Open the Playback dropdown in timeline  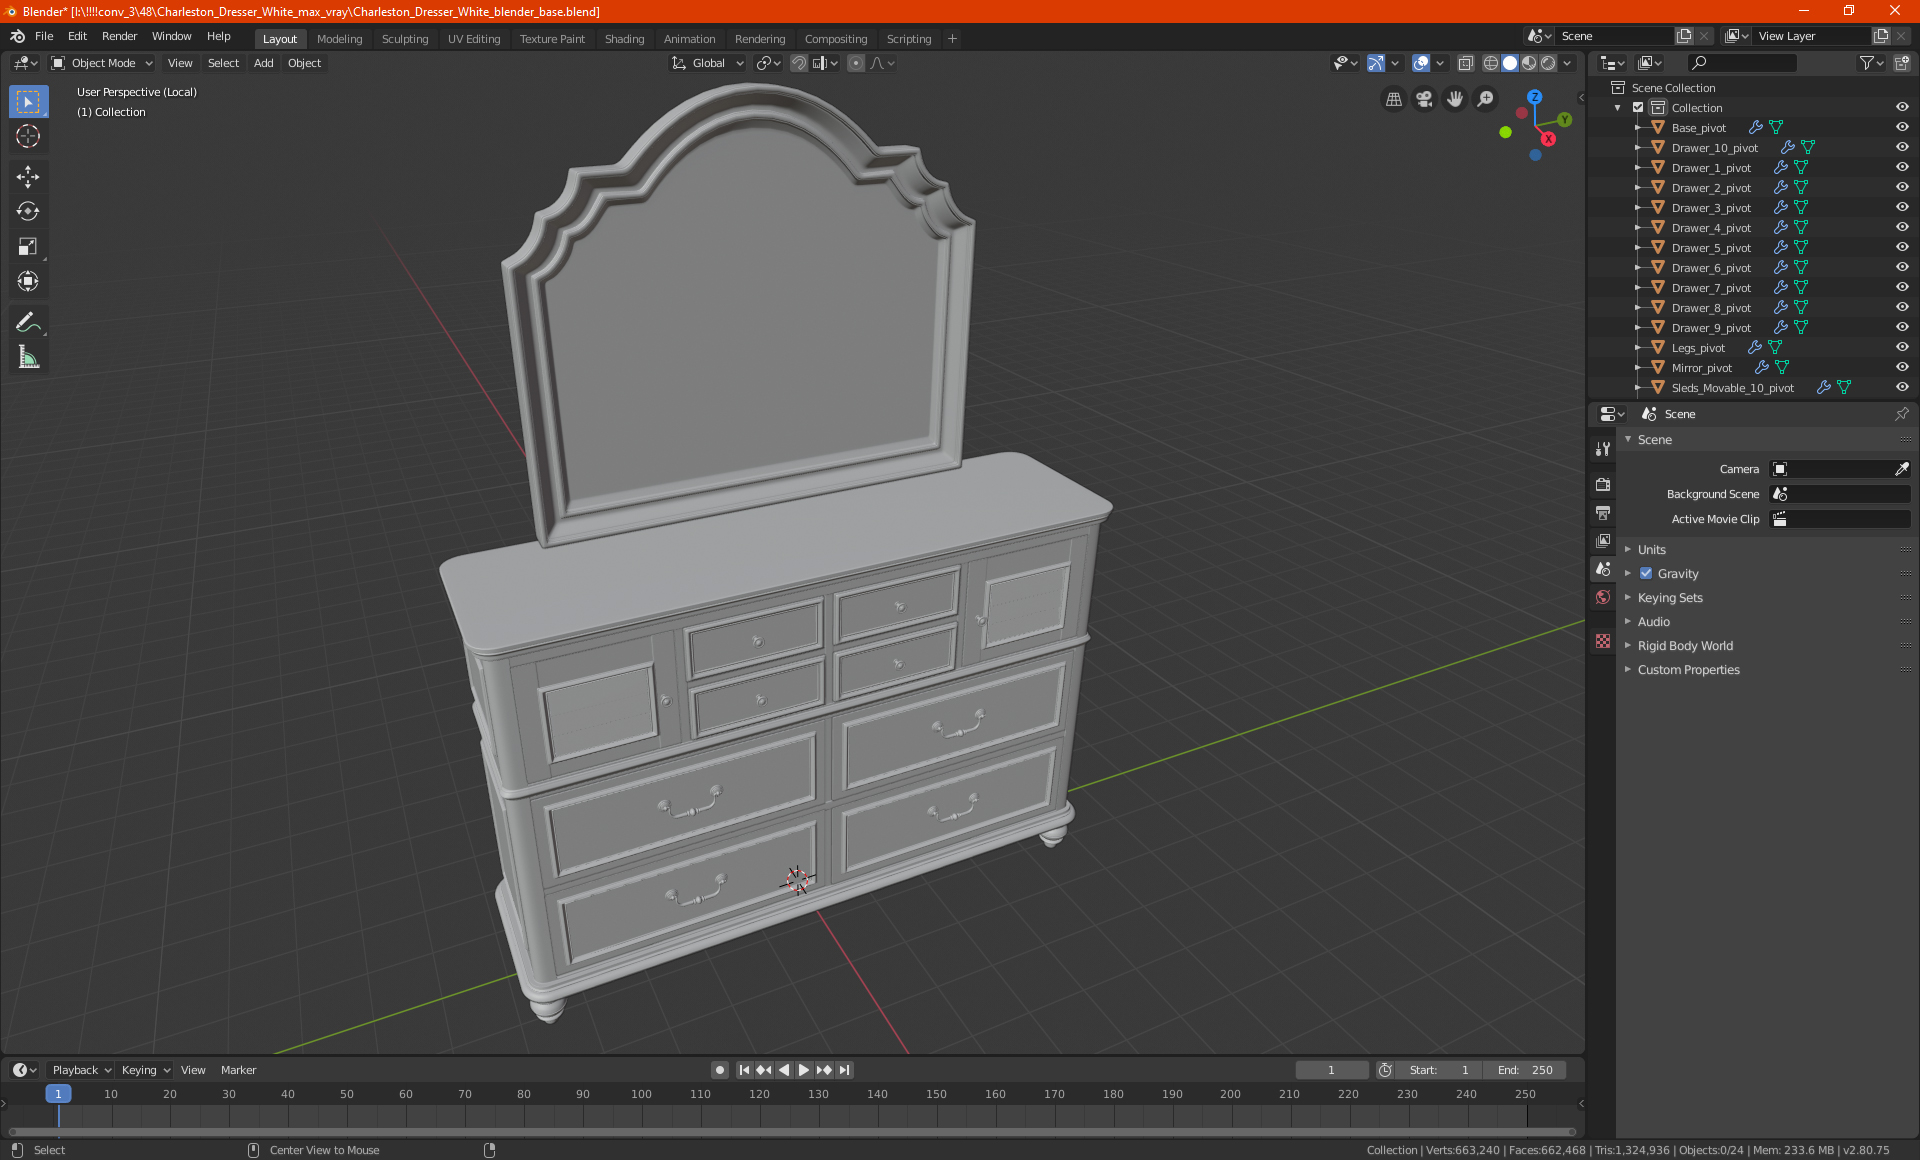[81, 1070]
